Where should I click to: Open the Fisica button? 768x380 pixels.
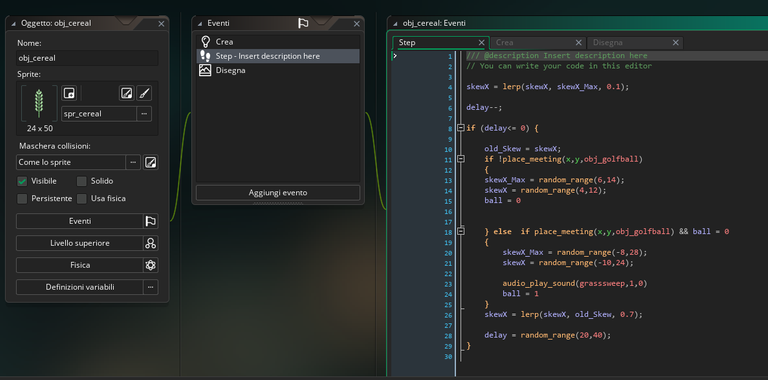click(x=79, y=265)
